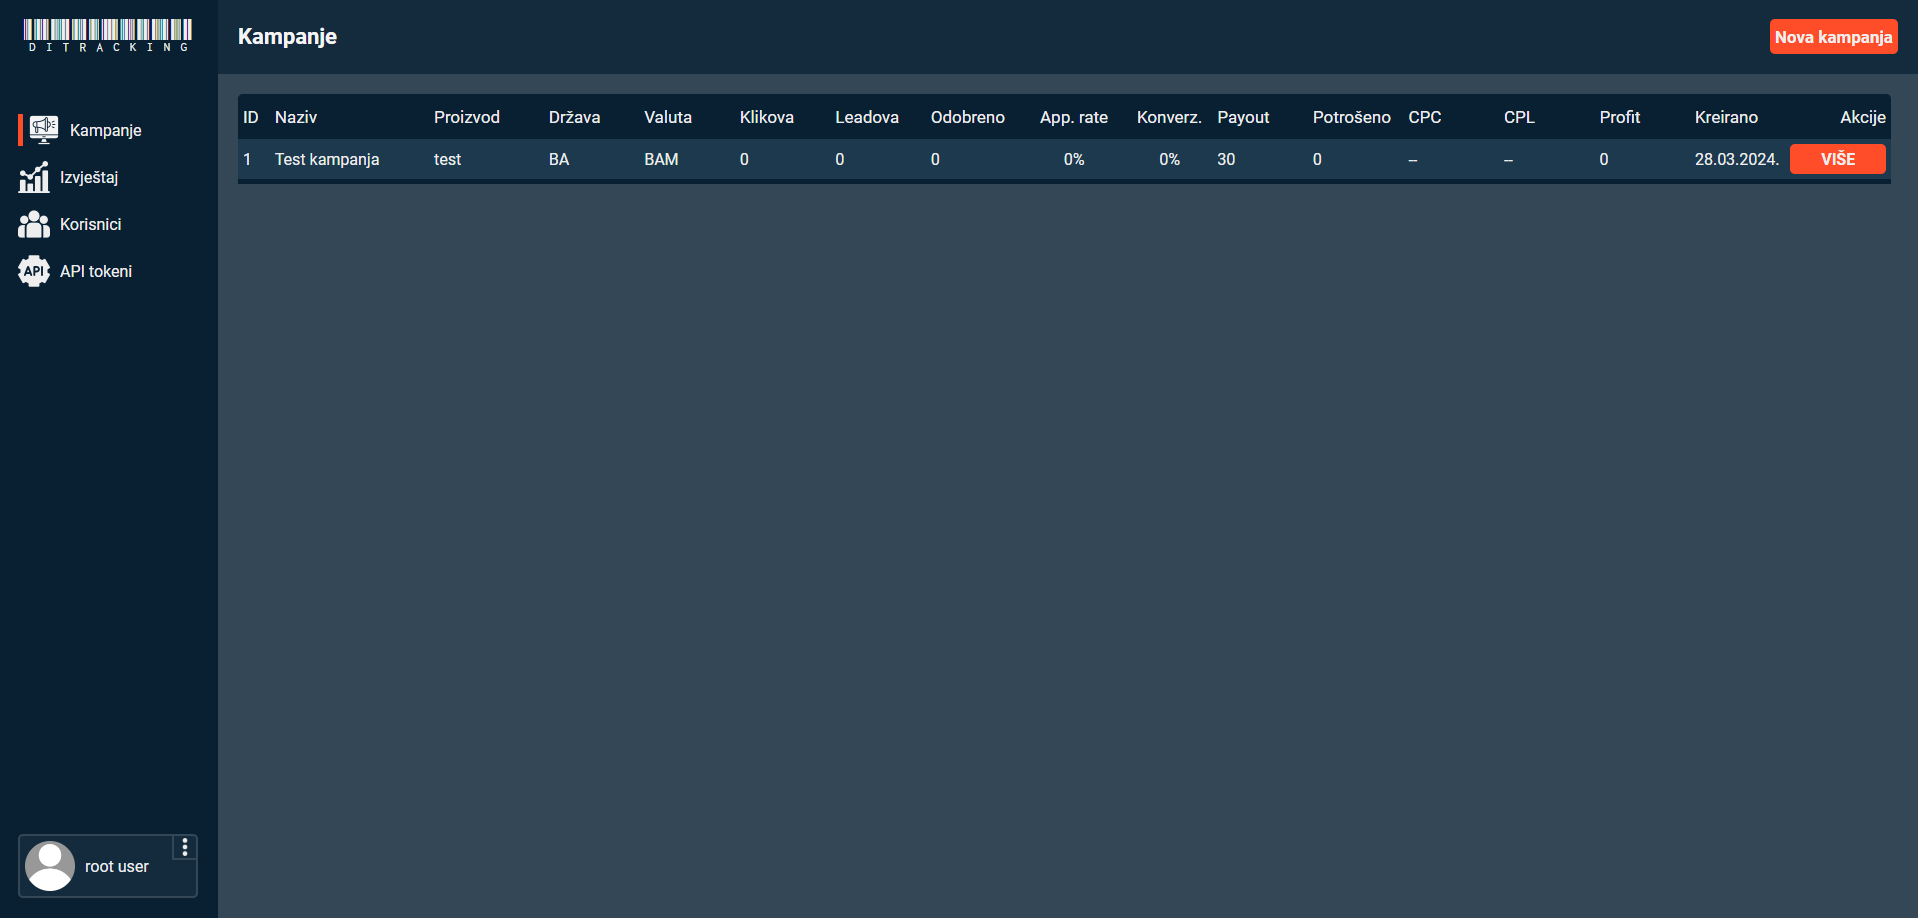Open the Kampanje sidebar menu item
This screenshot has width=1918, height=918.
click(109, 130)
